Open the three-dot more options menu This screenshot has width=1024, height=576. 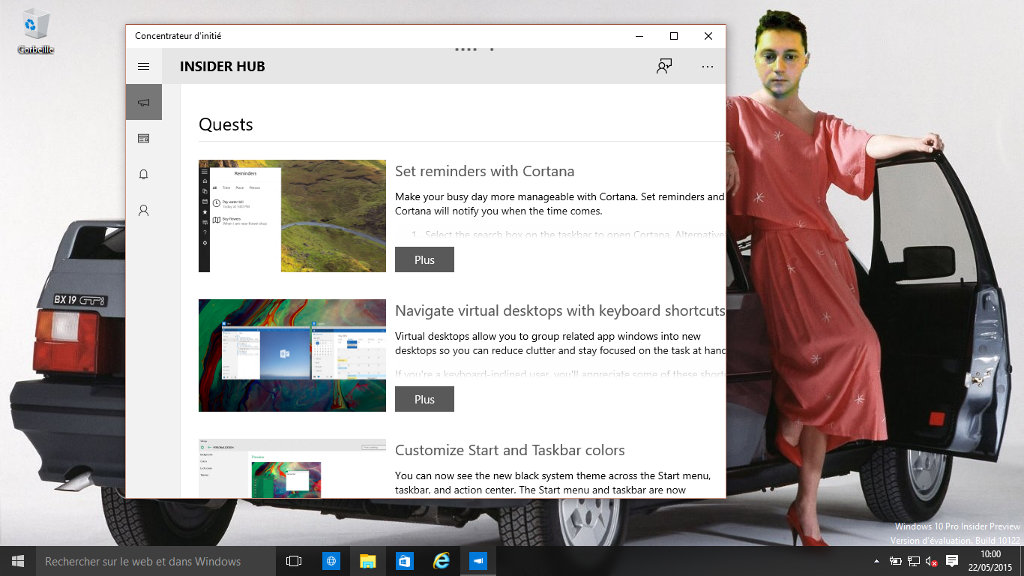tap(707, 67)
